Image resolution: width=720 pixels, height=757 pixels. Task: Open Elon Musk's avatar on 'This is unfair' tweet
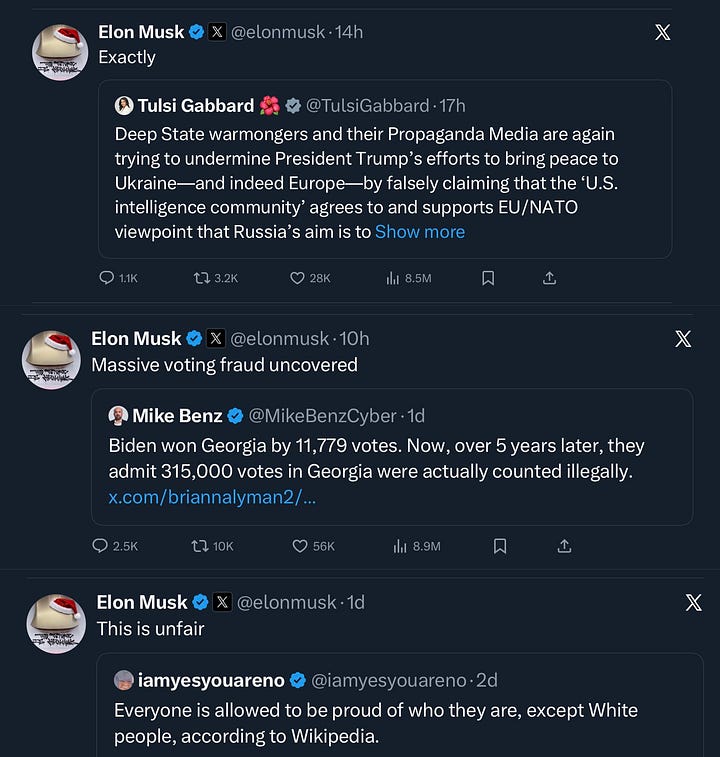click(x=56, y=622)
